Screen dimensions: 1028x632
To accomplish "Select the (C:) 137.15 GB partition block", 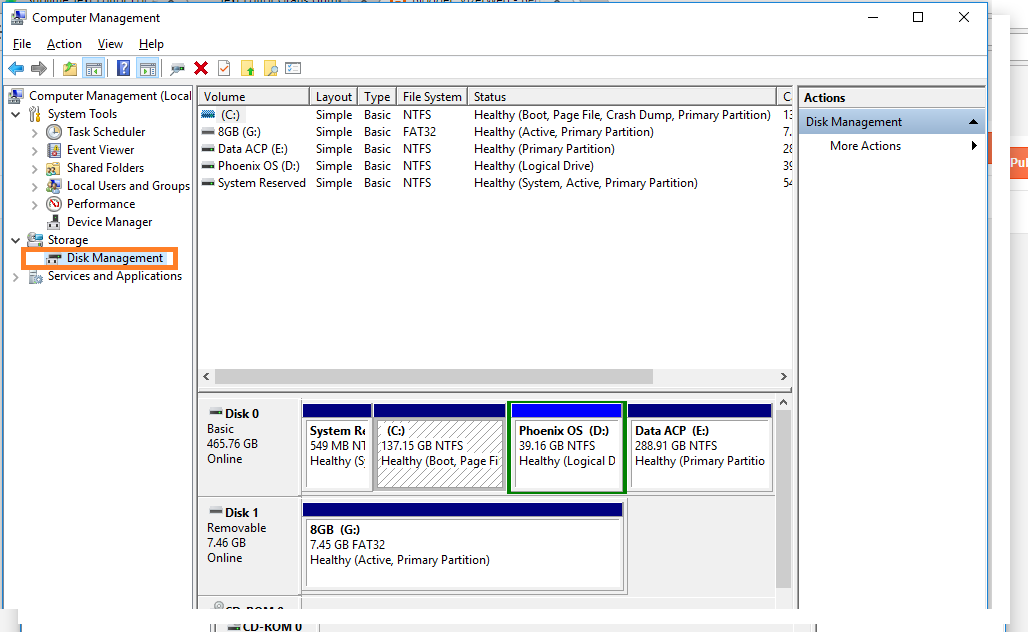I will pos(439,447).
